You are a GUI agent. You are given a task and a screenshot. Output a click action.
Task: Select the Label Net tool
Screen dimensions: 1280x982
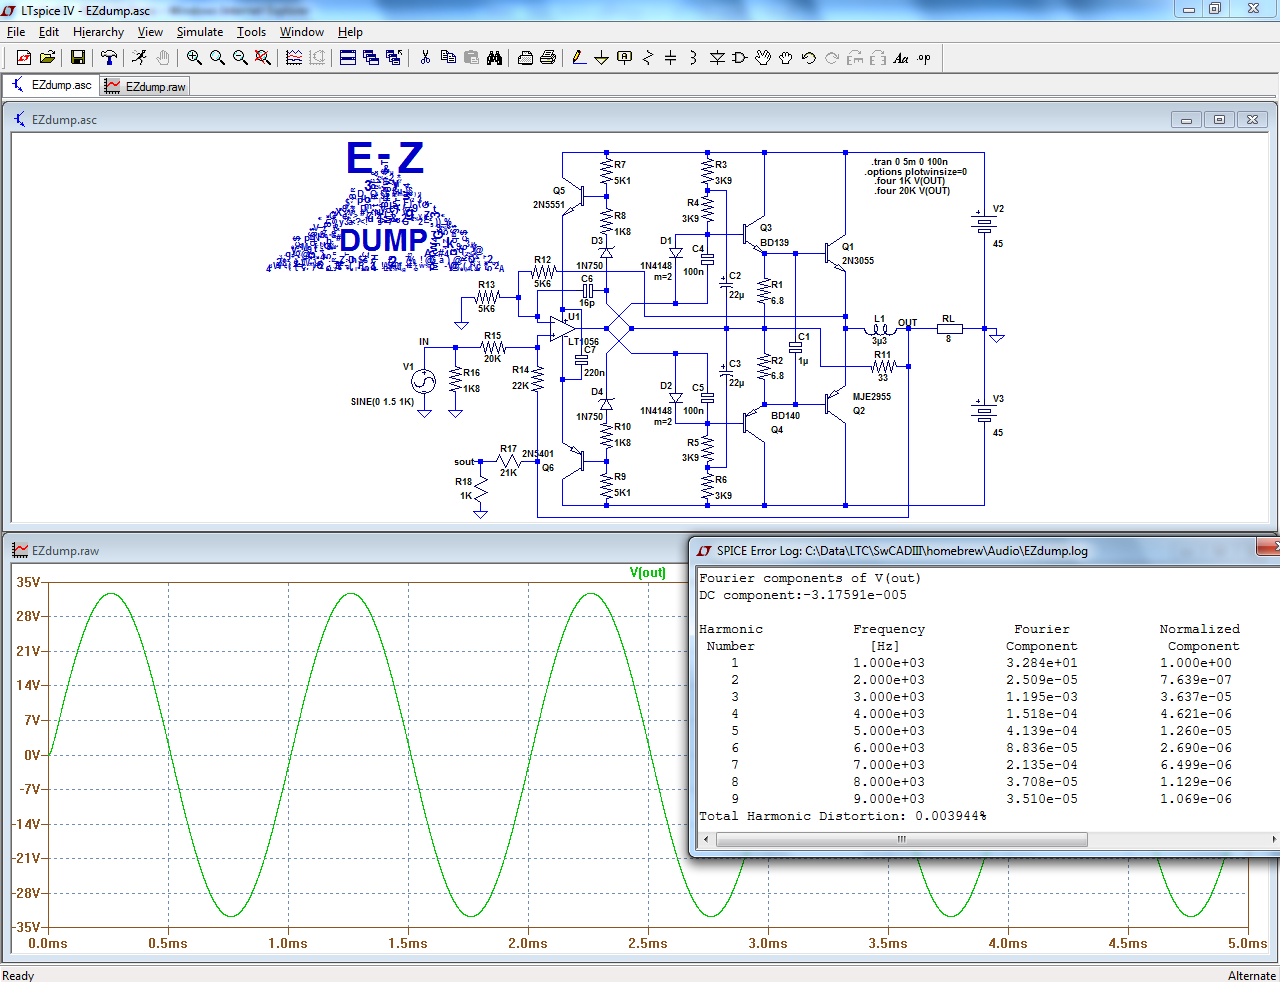[x=625, y=58]
